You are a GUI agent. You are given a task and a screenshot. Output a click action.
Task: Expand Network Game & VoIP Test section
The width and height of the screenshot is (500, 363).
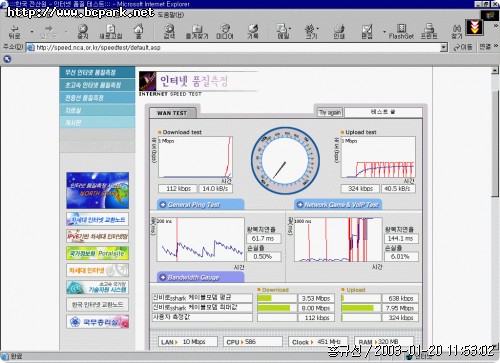(x=338, y=204)
